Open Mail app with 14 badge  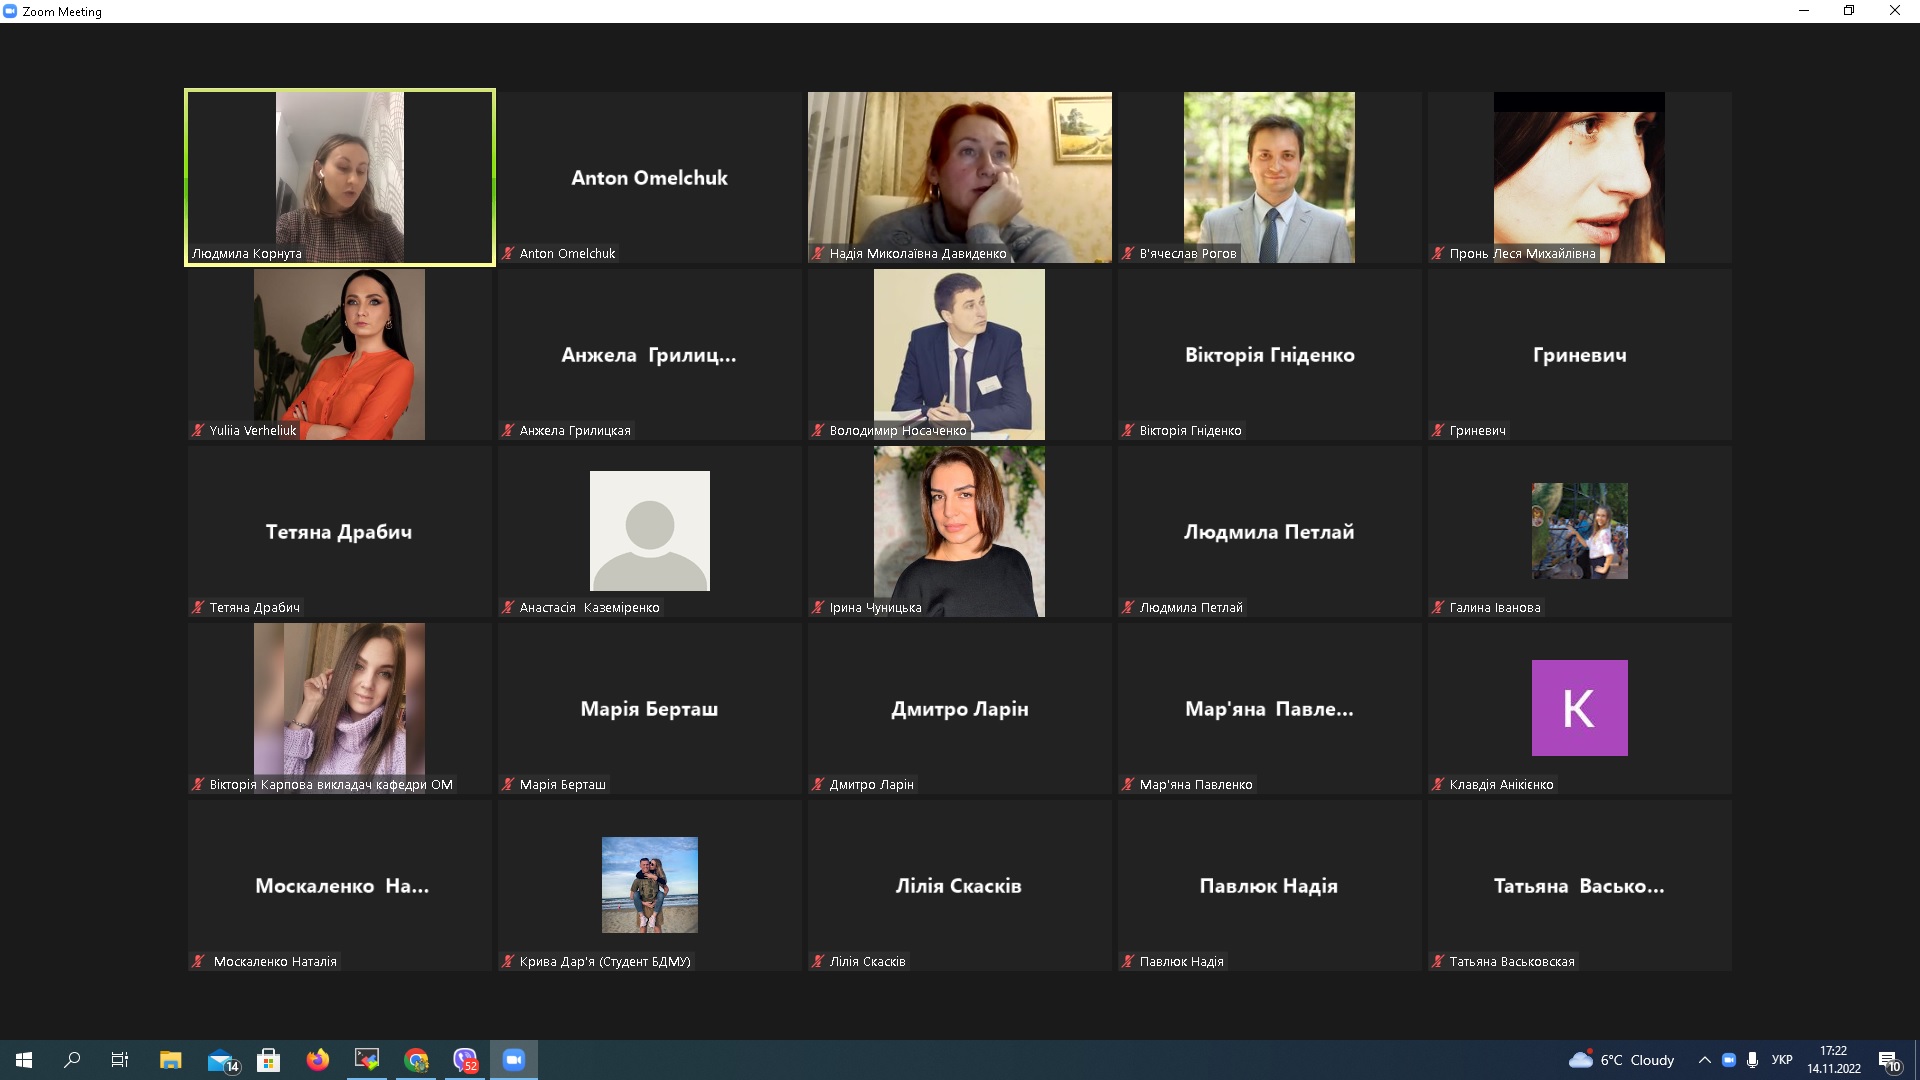click(222, 1060)
